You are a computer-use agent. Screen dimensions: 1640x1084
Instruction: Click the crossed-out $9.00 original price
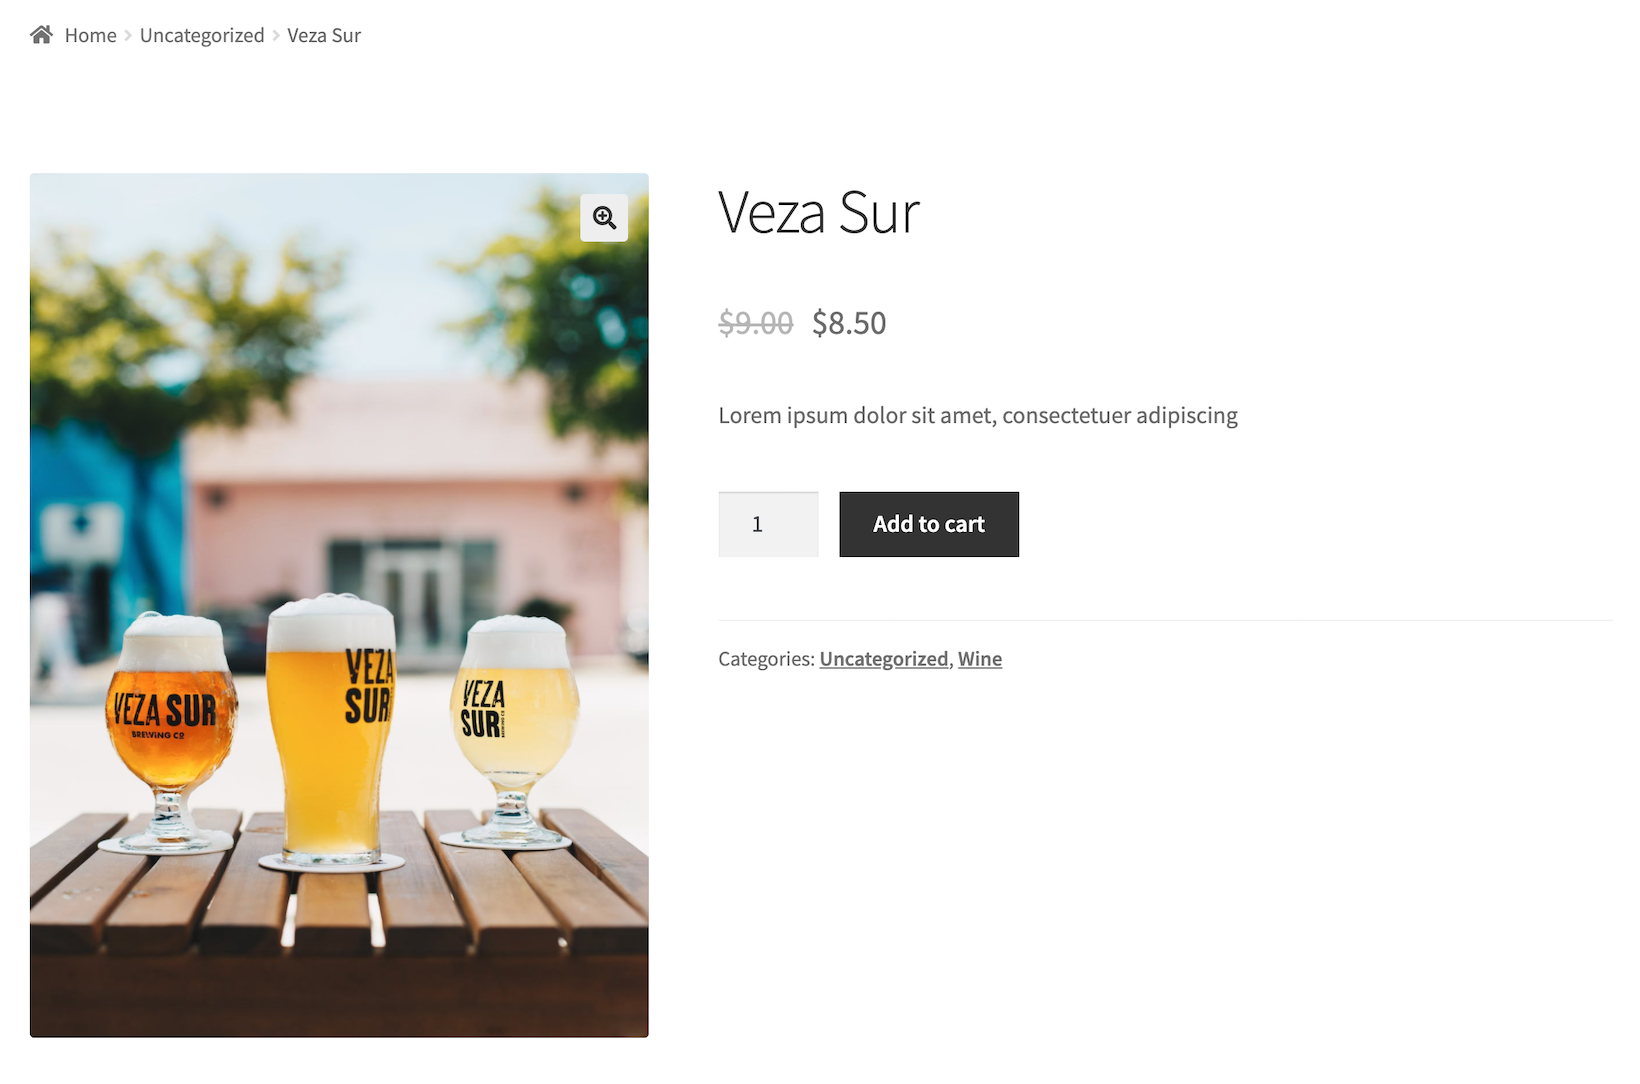click(756, 323)
